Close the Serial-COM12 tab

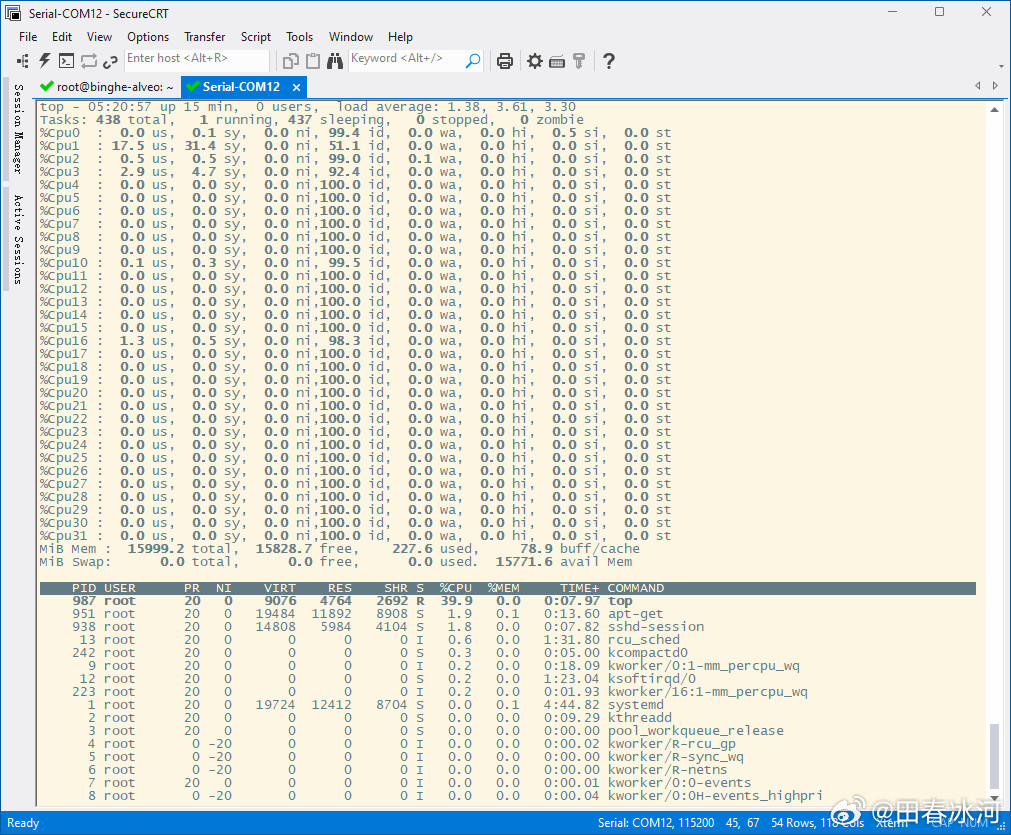(296, 87)
